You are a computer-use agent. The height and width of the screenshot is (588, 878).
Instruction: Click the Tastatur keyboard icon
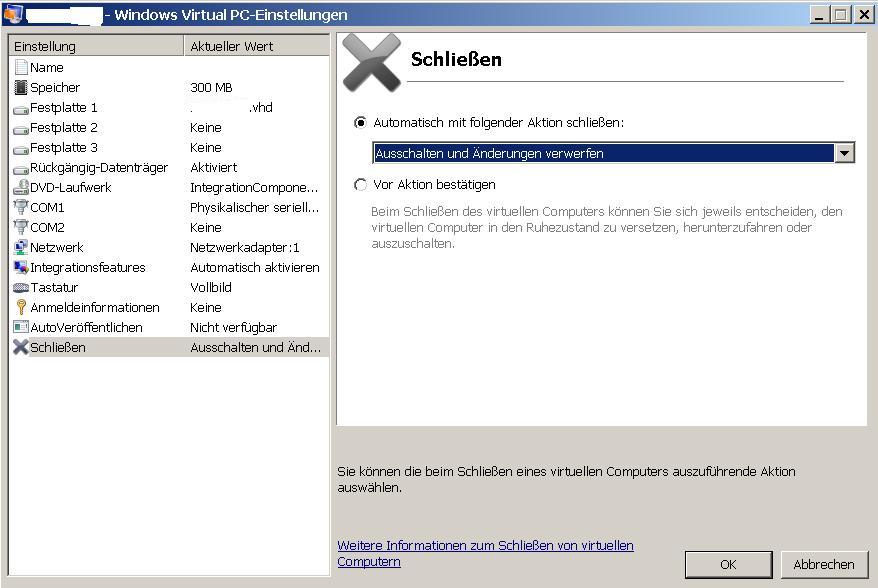tap(21, 288)
